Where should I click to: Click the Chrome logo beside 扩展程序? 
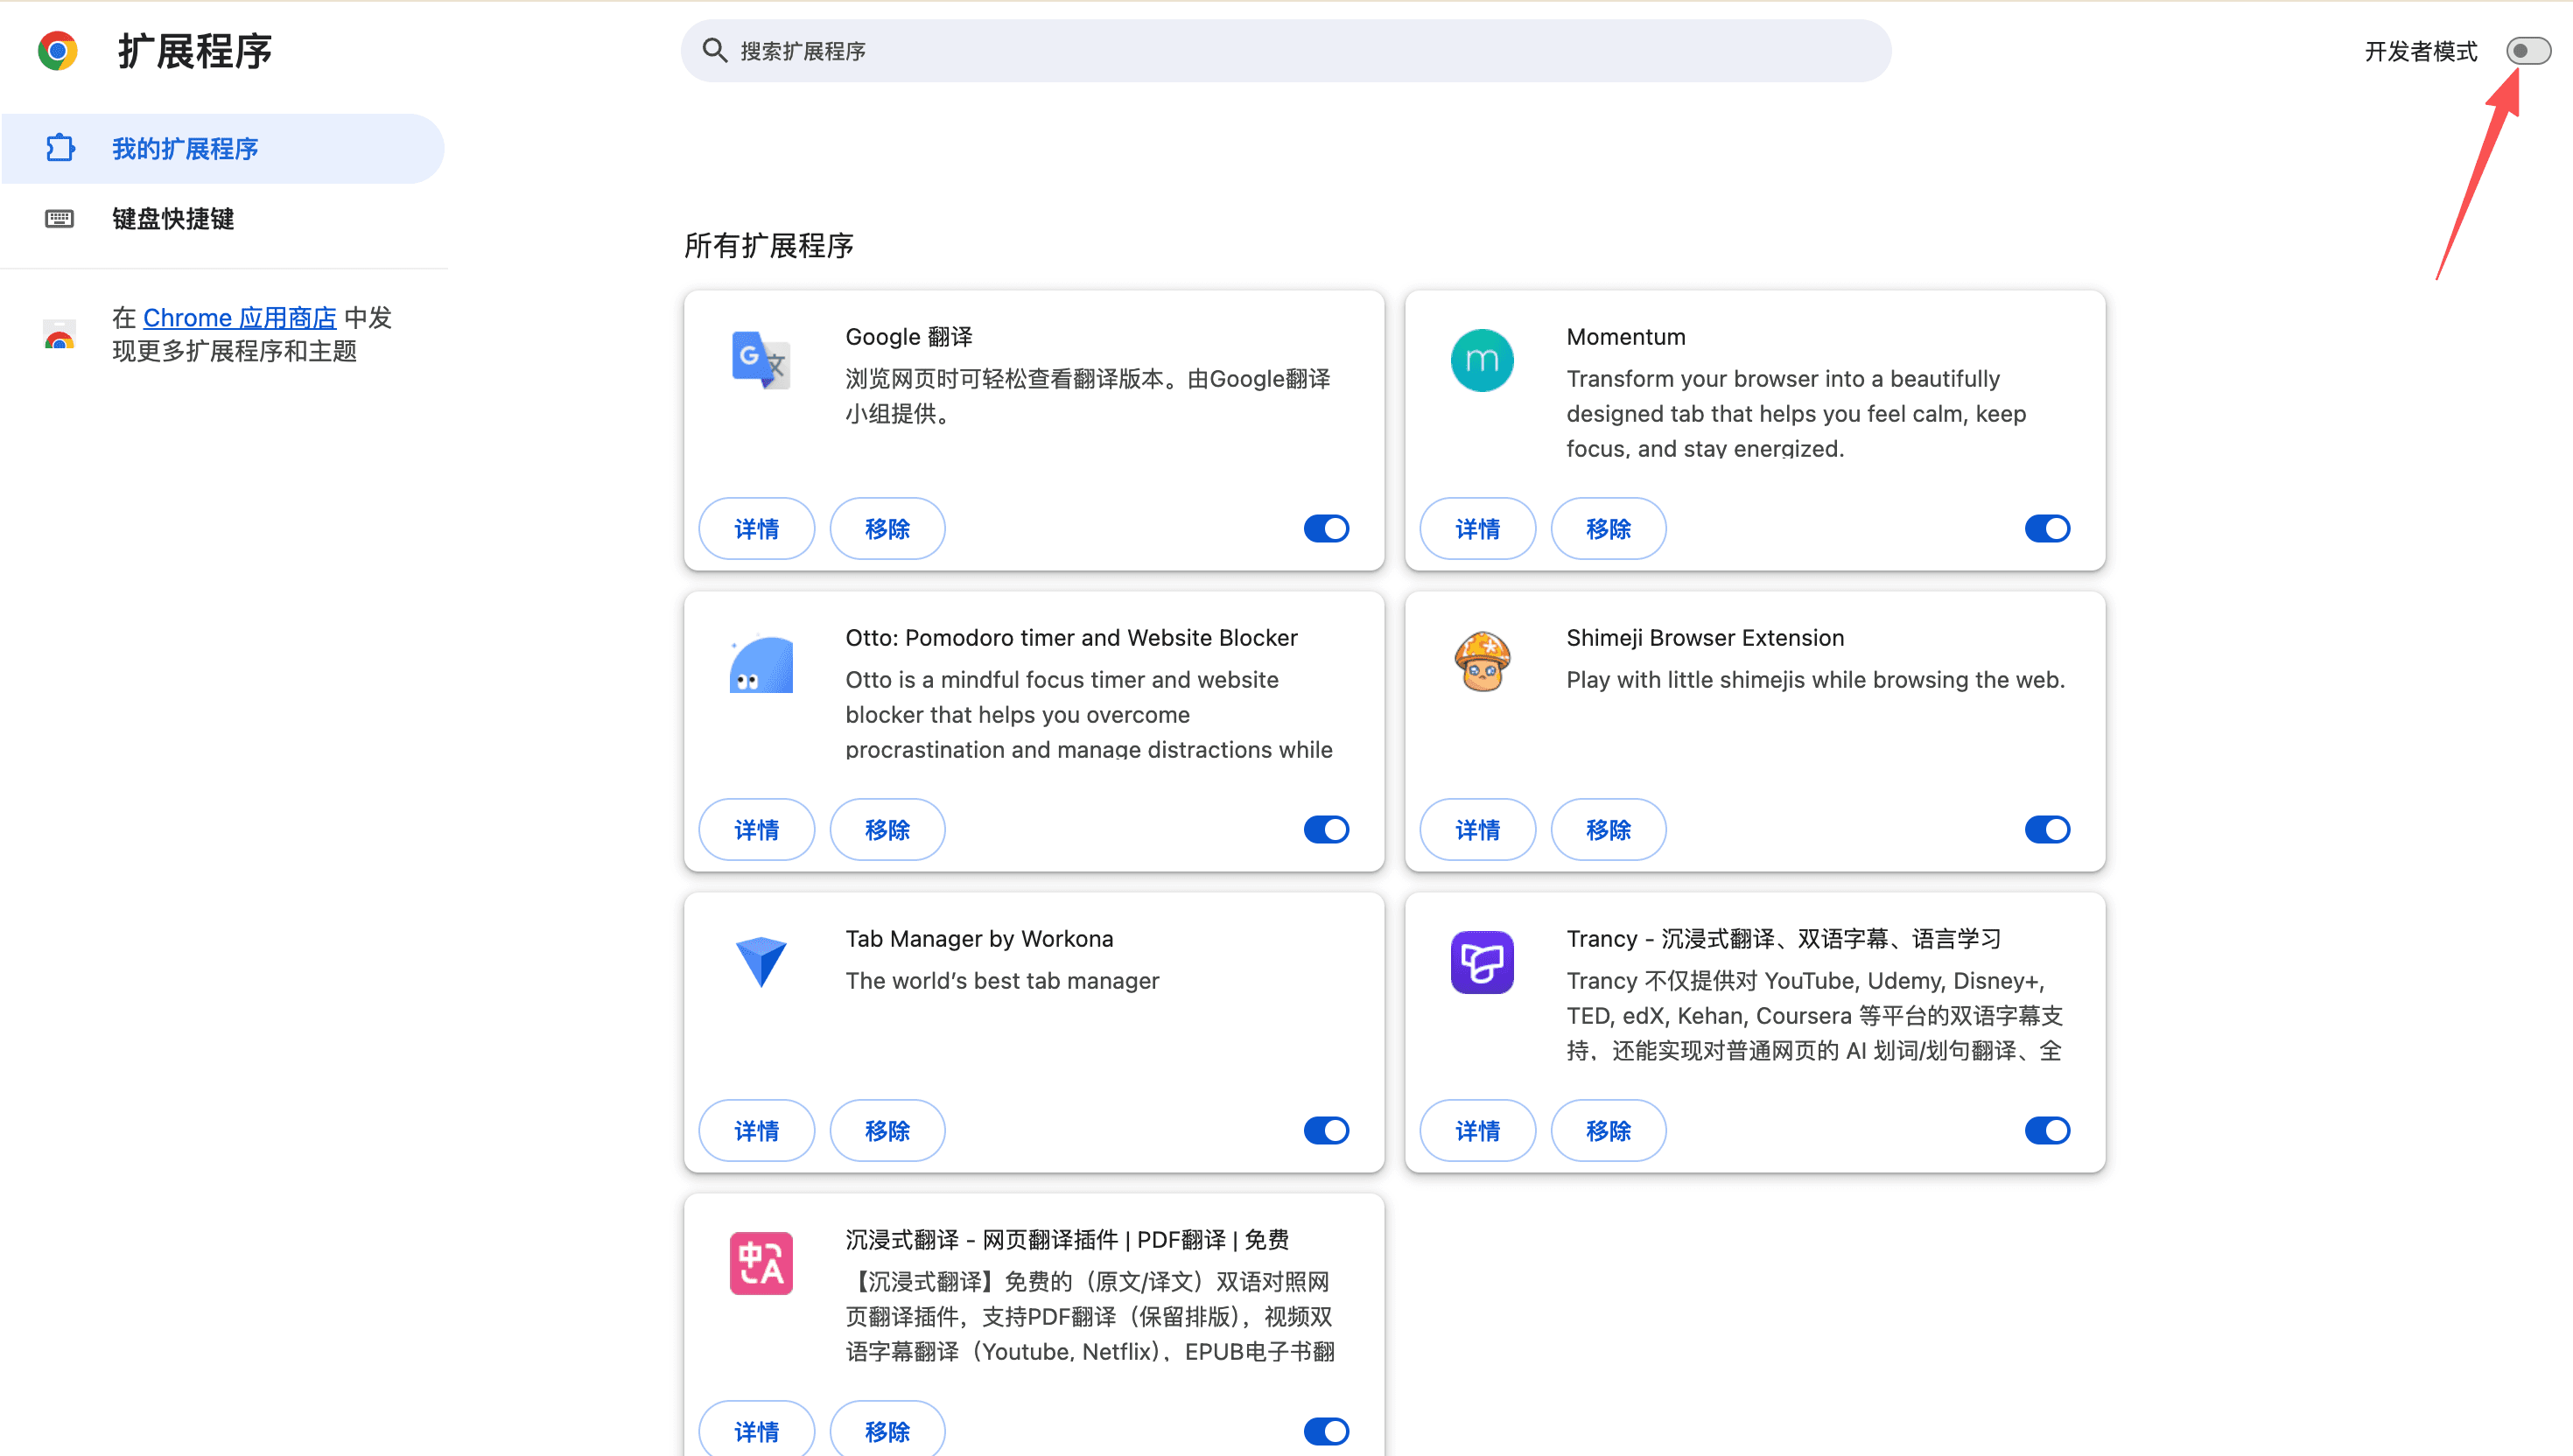(58, 50)
